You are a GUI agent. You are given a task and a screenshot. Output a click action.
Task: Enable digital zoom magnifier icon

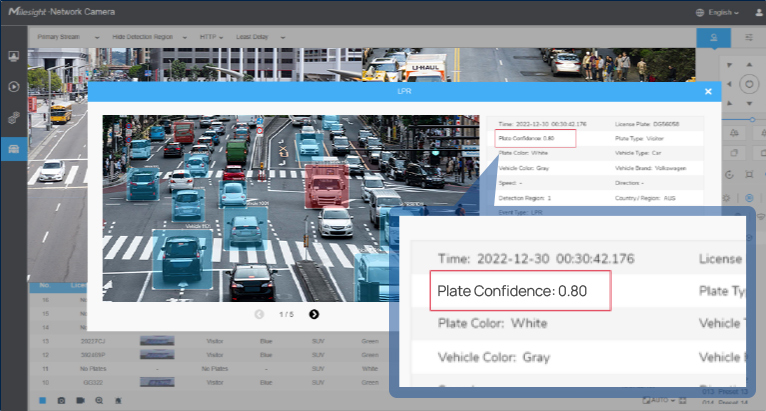coord(99,400)
